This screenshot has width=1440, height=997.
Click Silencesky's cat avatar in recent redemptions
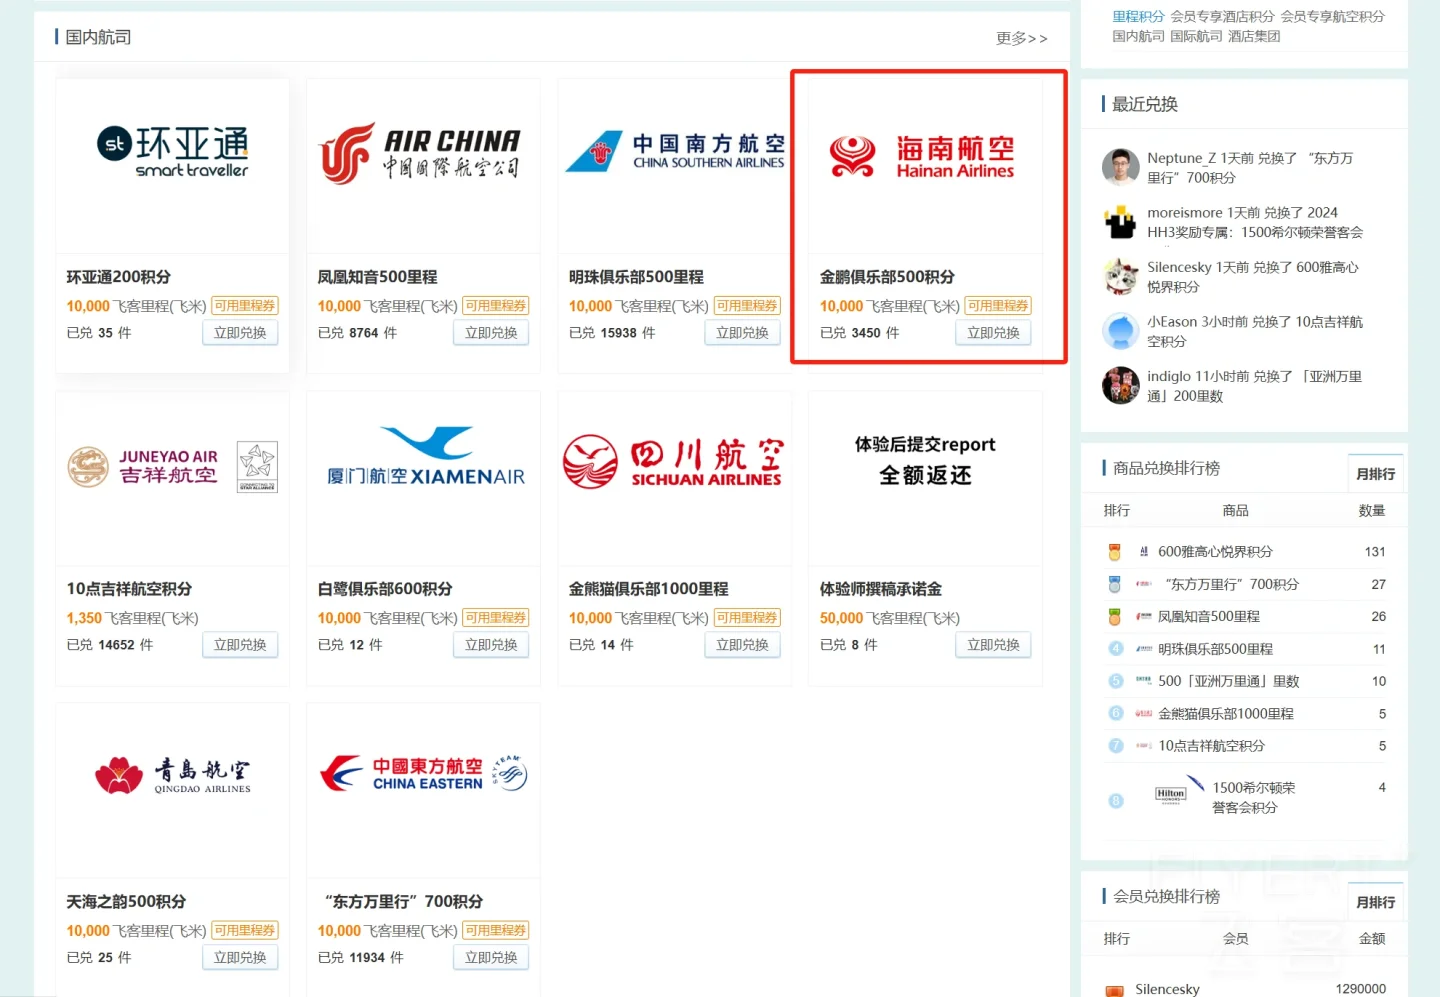point(1121,277)
